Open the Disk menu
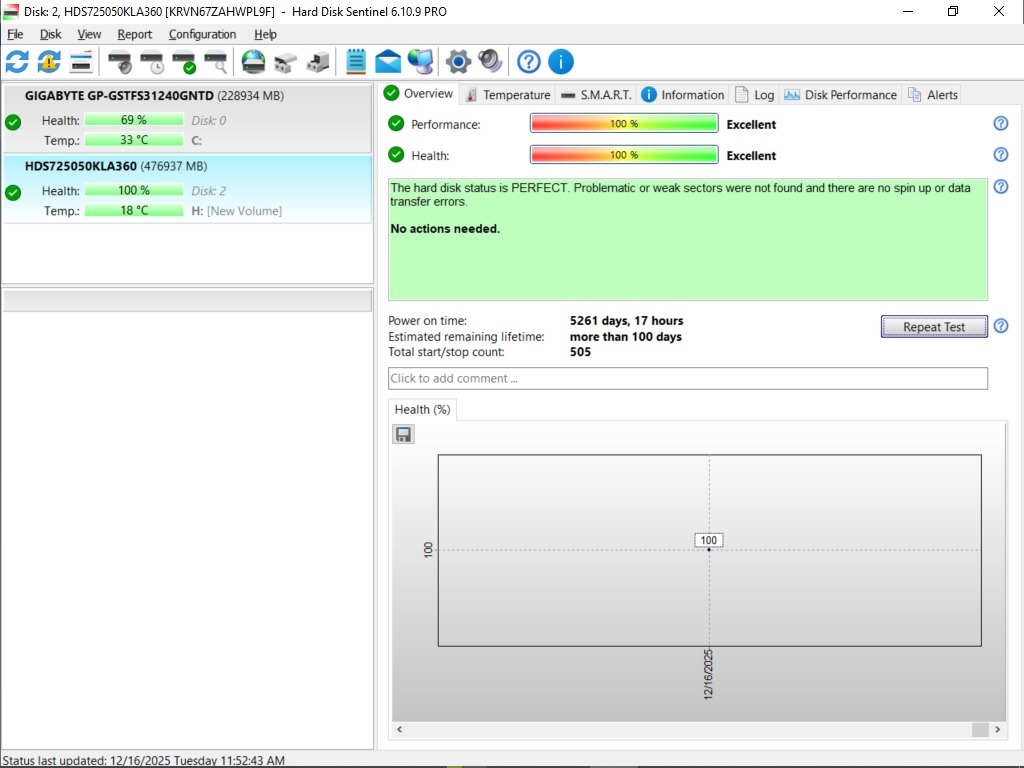 pyautogui.click(x=50, y=34)
